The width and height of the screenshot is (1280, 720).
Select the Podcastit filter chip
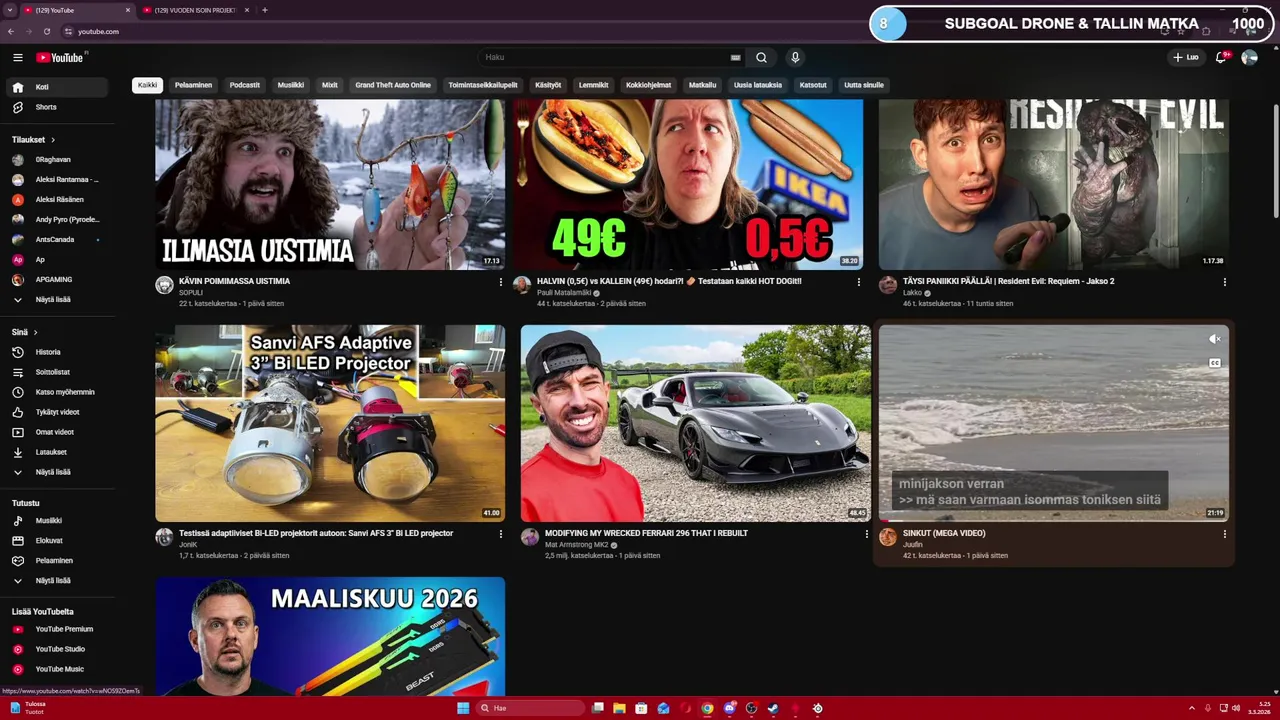(x=245, y=85)
